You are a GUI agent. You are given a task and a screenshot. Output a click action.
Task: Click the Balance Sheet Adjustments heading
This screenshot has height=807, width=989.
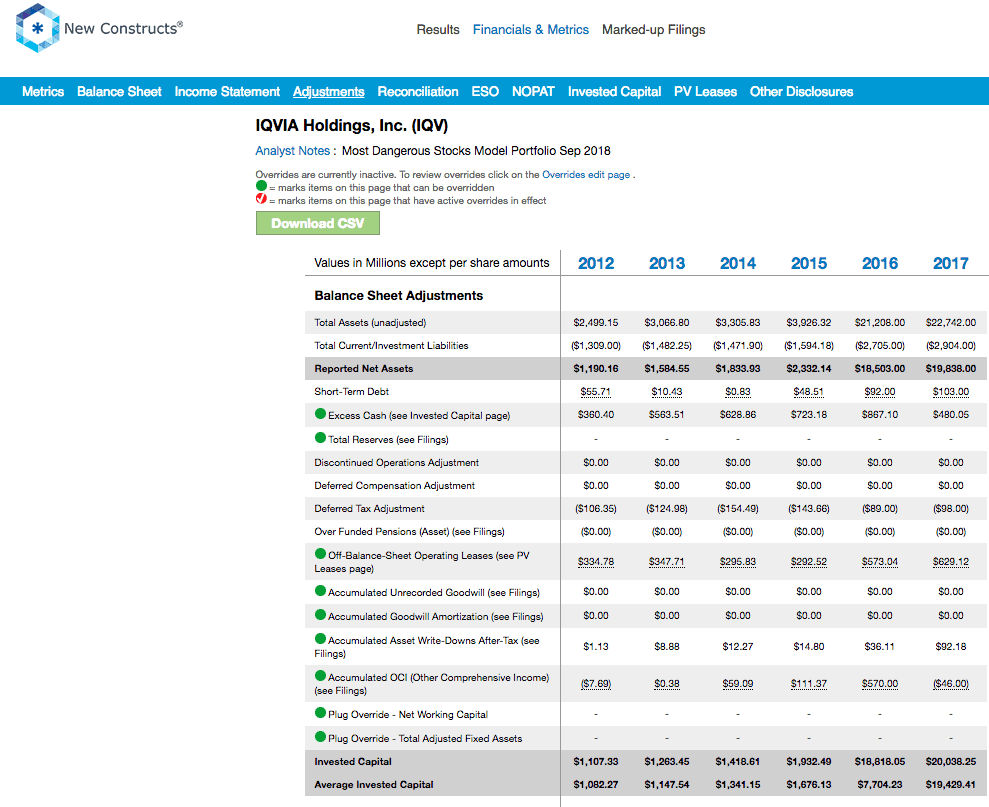coord(399,295)
